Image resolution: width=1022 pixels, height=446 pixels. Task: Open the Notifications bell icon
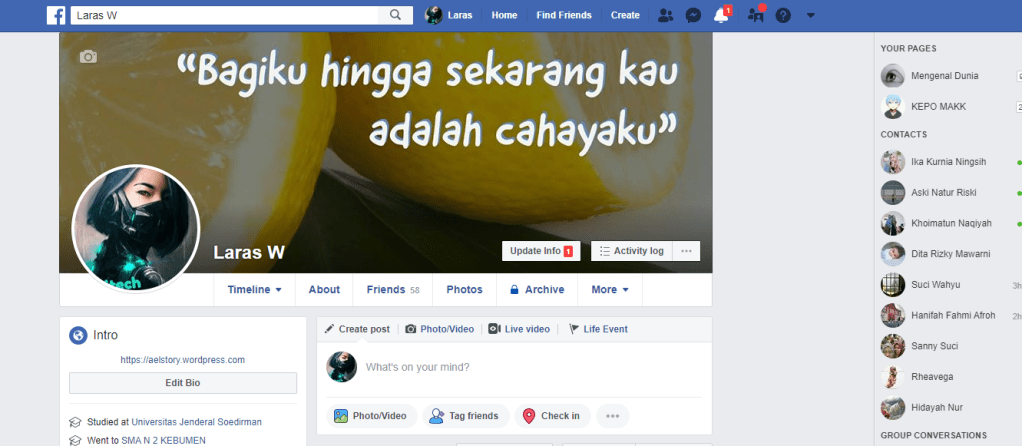720,15
